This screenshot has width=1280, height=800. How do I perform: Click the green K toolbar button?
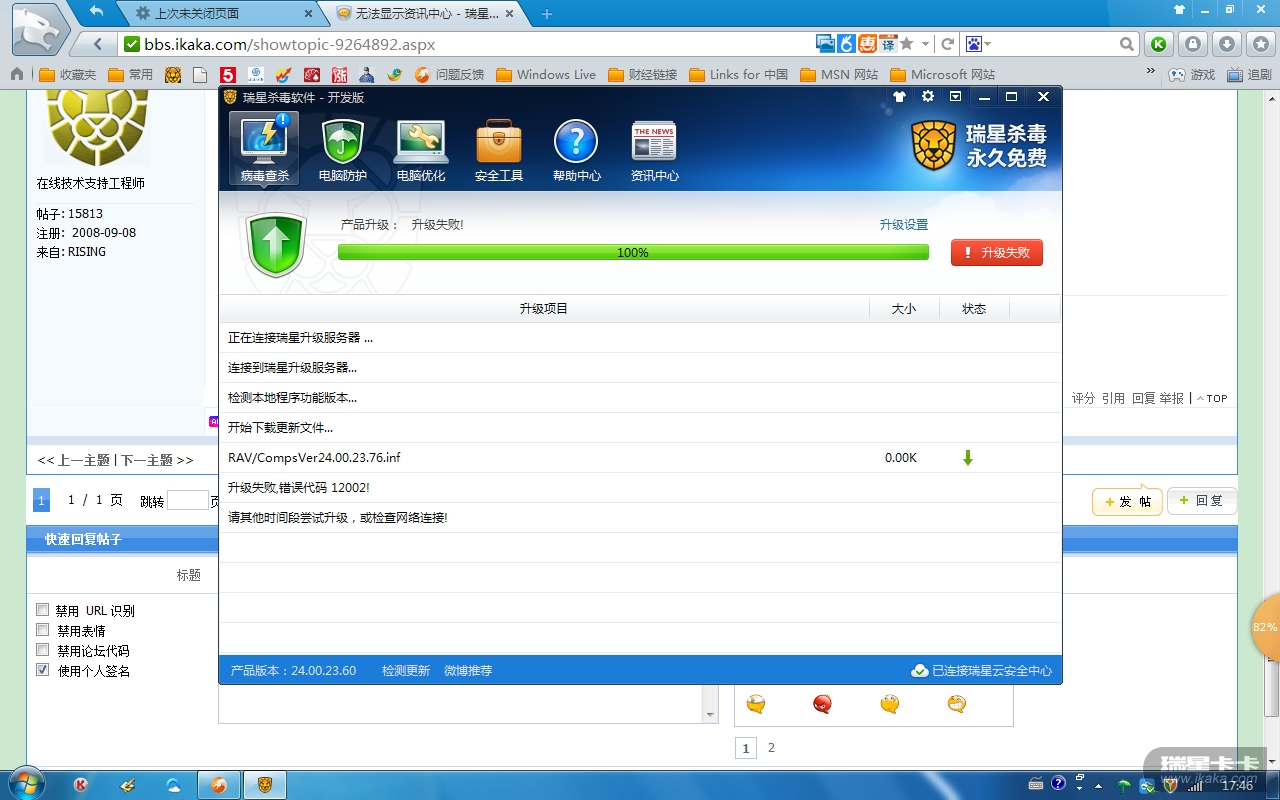click(x=1159, y=44)
